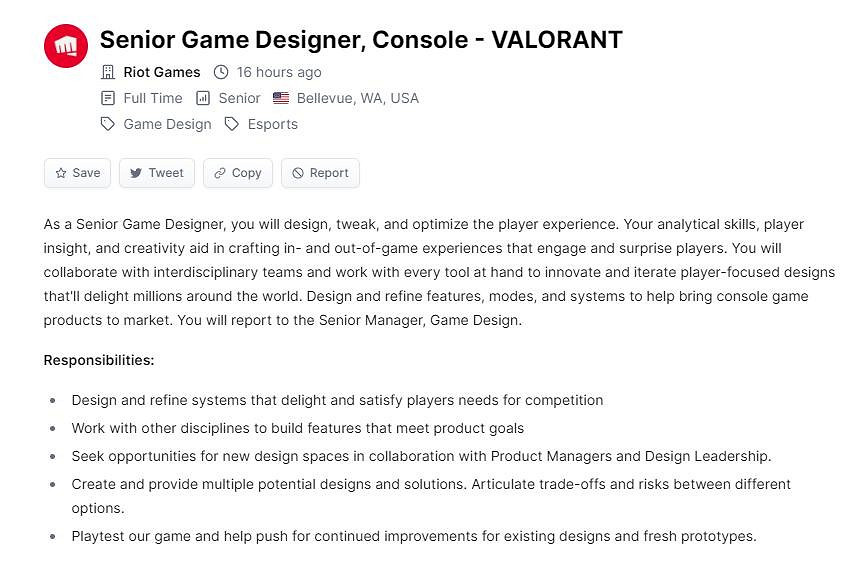Click the tag icon before Game Design

tap(108, 124)
